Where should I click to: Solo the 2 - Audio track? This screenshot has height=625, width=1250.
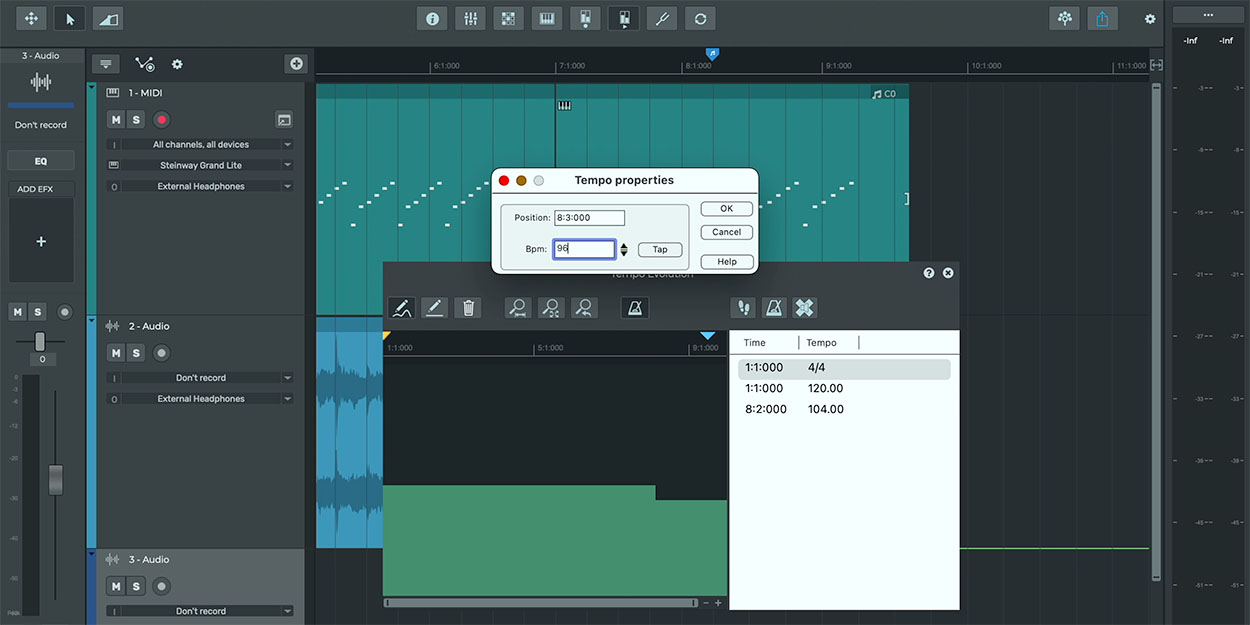137,353
